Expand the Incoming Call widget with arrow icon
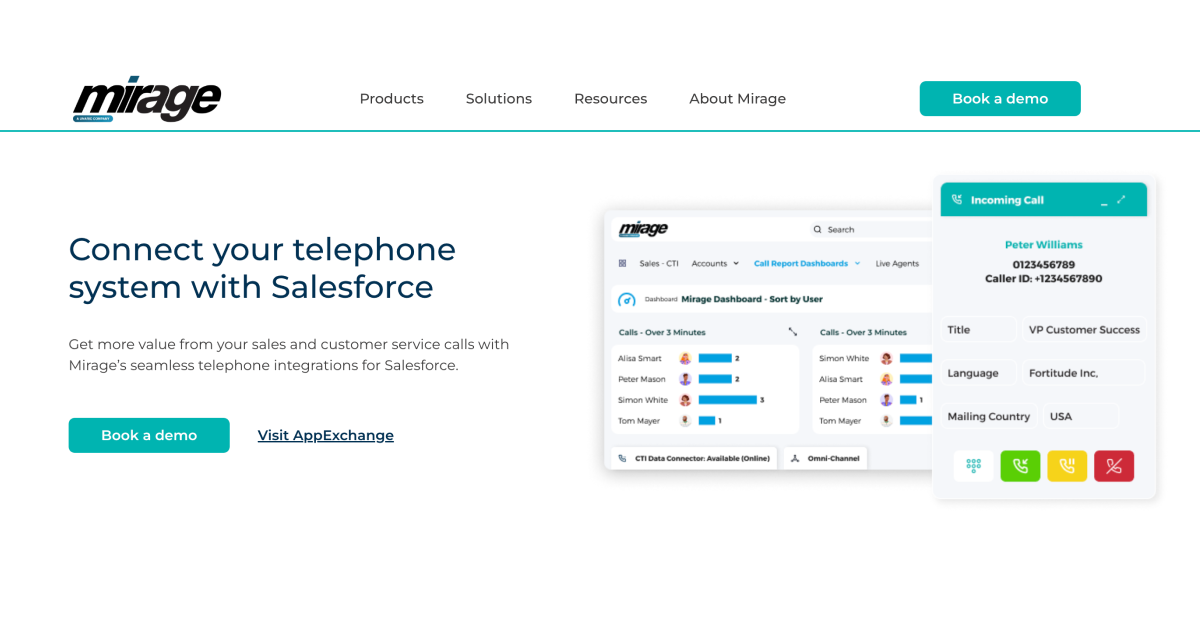The height and width of the screenshot is (630, 1200). (1121, 199)
